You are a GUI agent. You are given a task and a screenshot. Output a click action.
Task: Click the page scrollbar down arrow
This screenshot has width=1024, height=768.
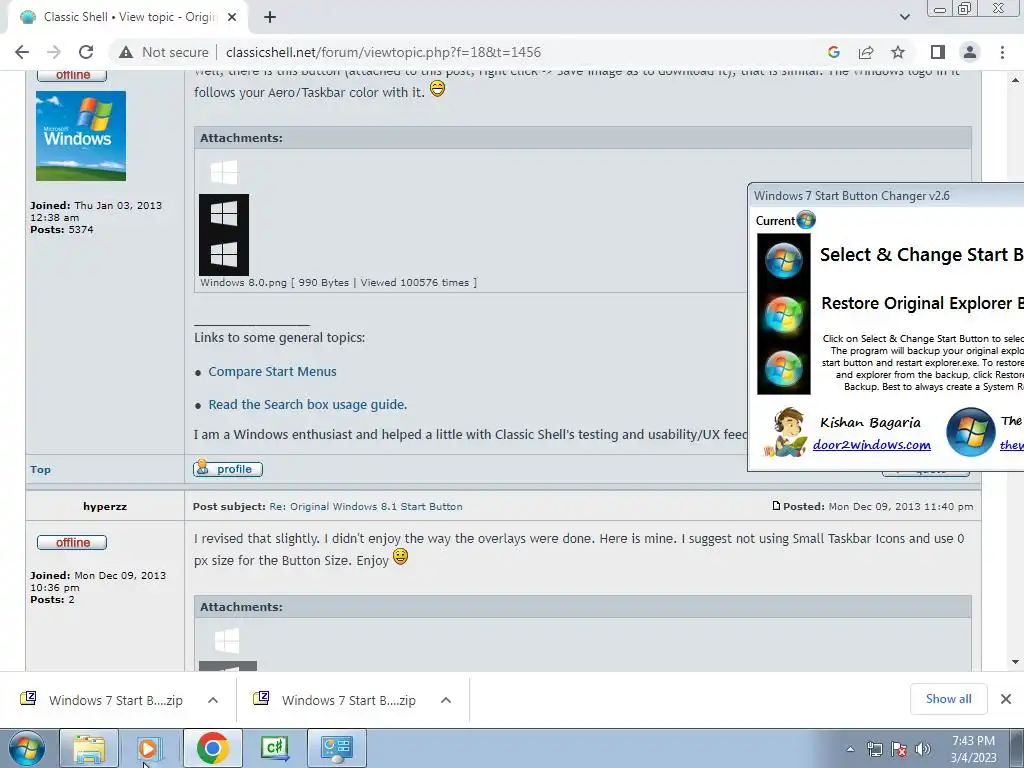1016,662
